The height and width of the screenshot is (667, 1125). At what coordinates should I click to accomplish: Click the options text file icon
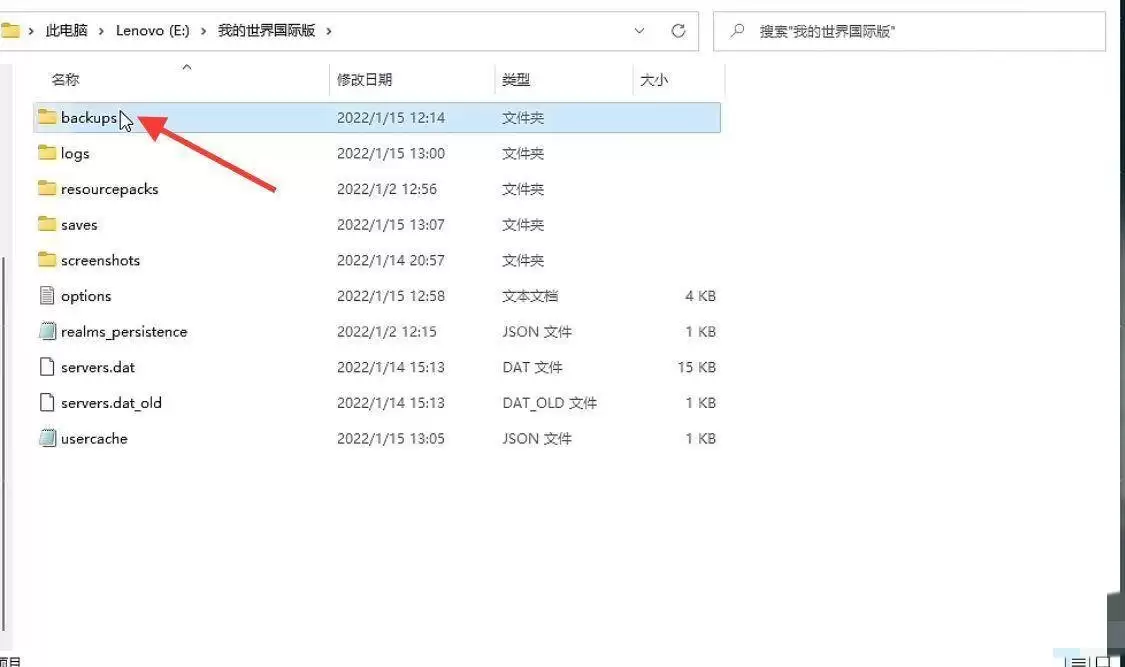coord(47,295)
